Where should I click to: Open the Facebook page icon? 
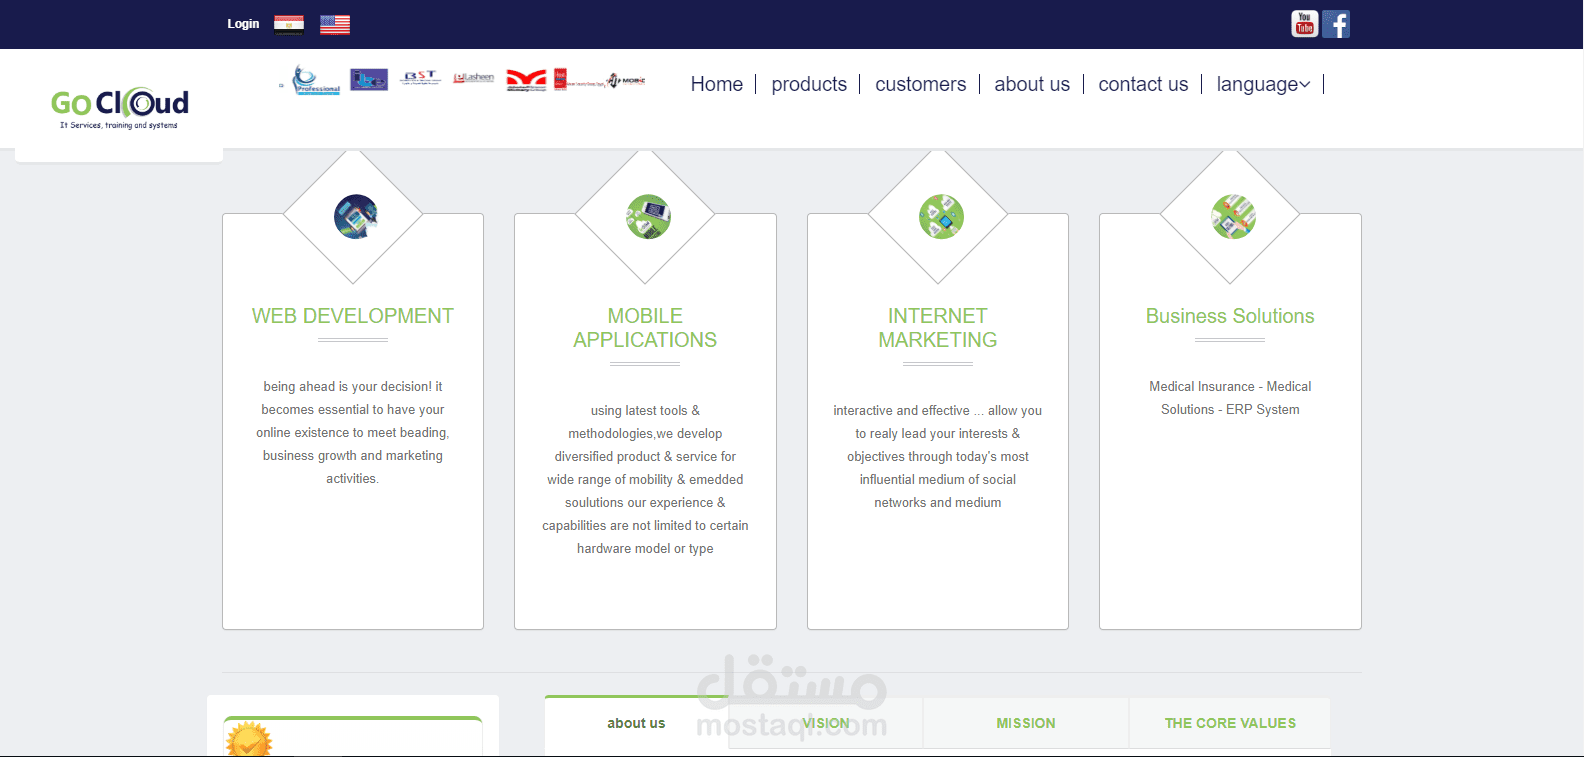(1336, 24)
